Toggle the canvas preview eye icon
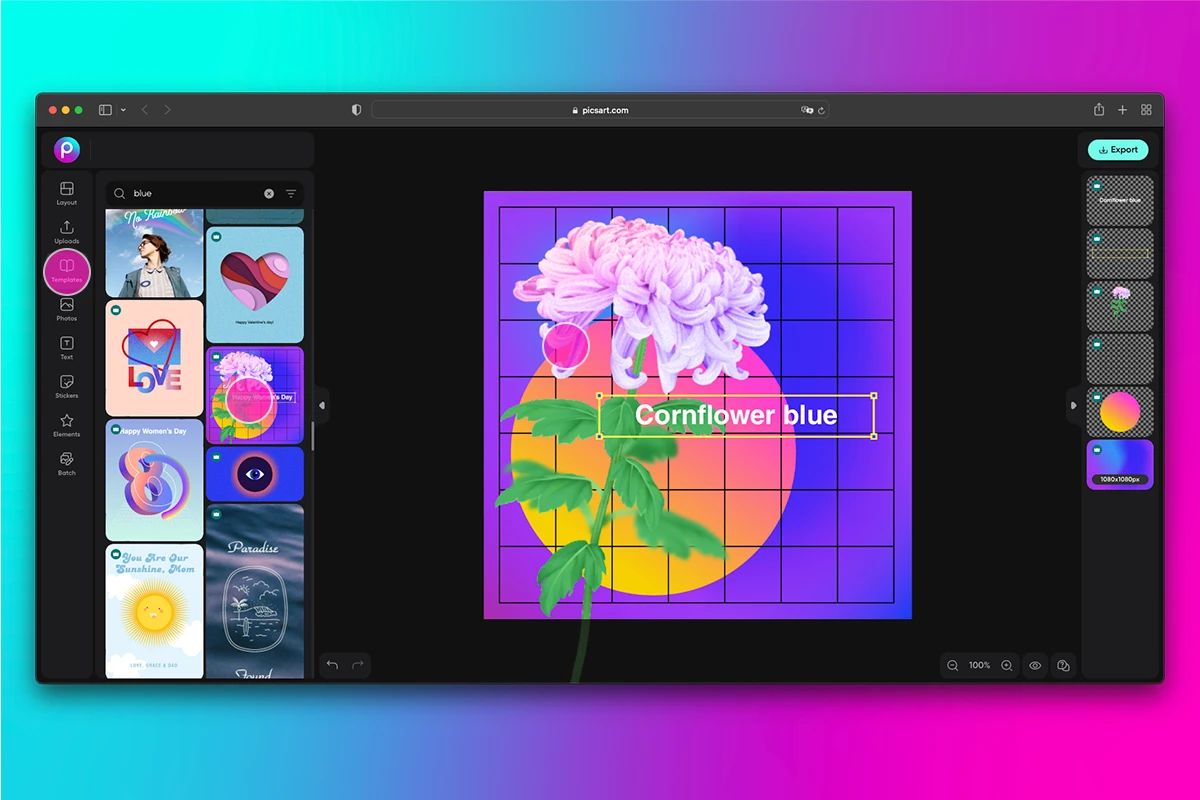Viewport: 1200px width, 800px height. pos(1035,665)
